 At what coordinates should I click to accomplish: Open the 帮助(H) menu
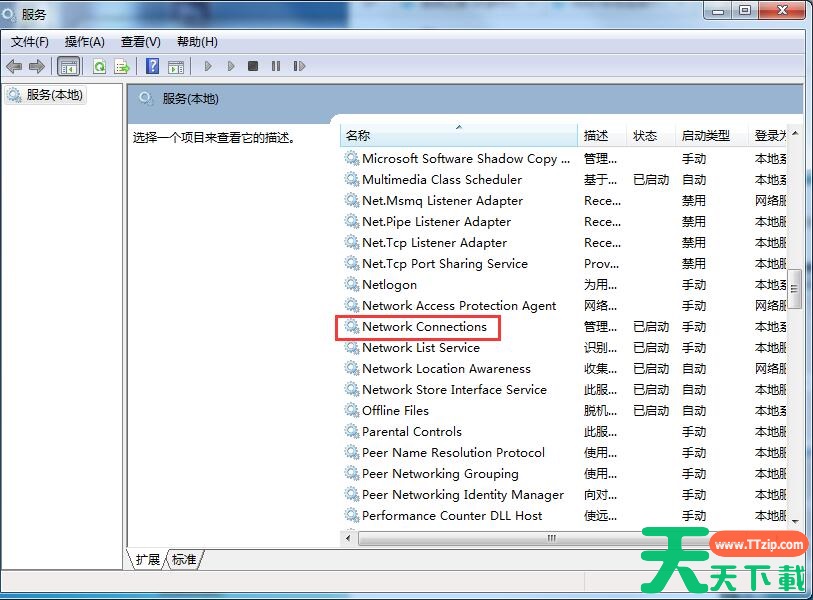point(197,42)
